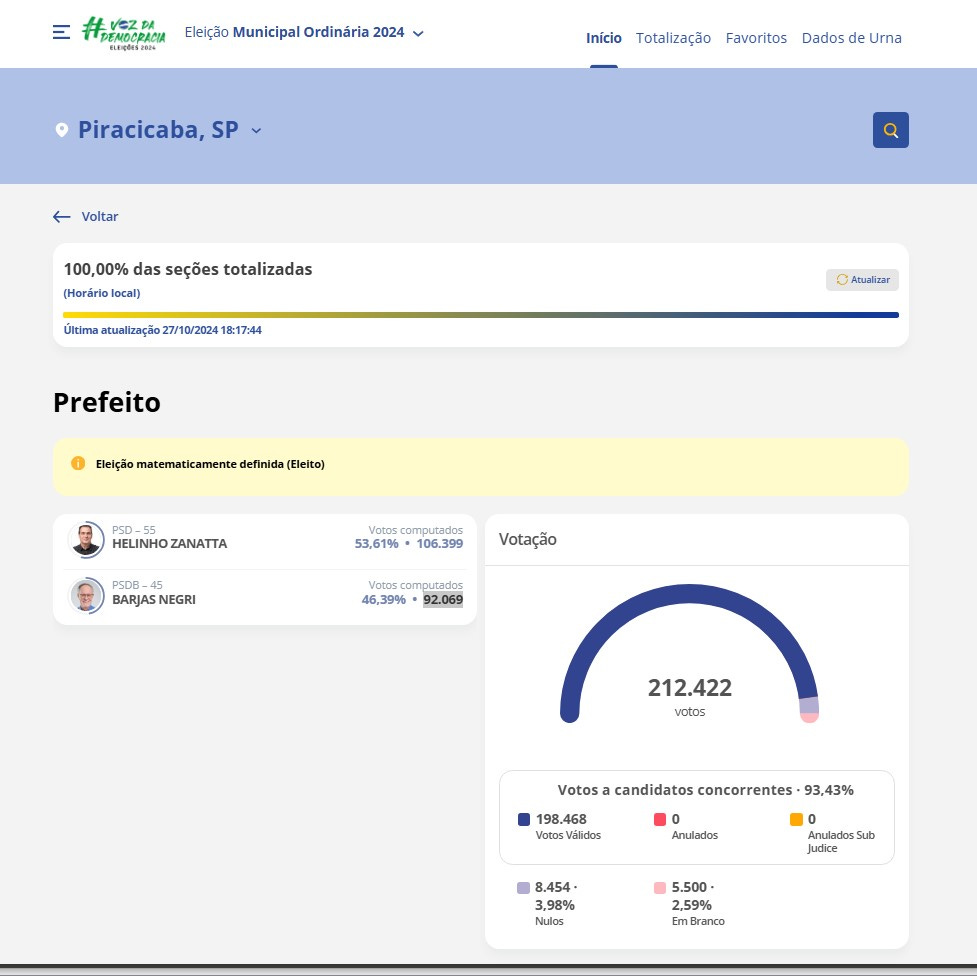Switch to the Totalização tab
Screen dimensions: 977x976
pyautogui.click(x=673, y=38)
